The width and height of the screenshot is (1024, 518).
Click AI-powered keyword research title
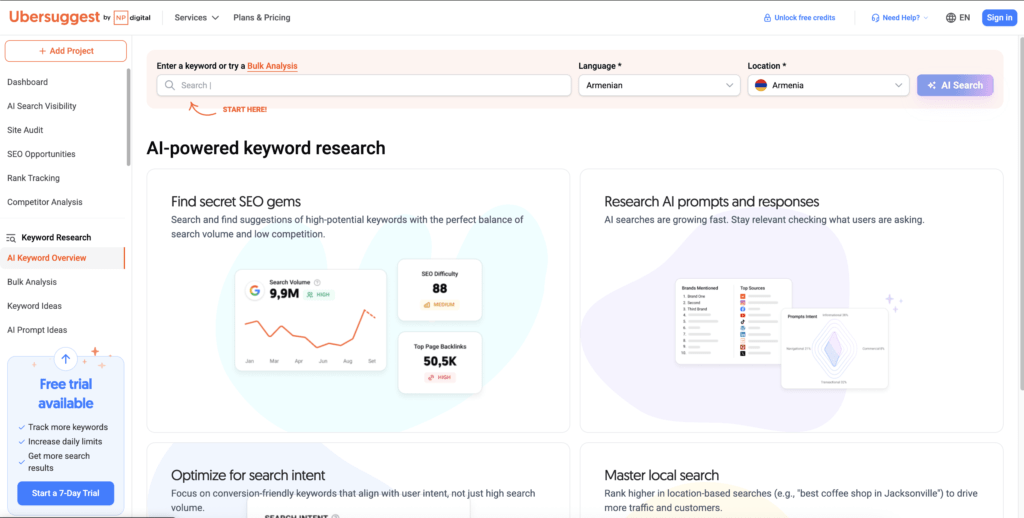tap(266, 148)
